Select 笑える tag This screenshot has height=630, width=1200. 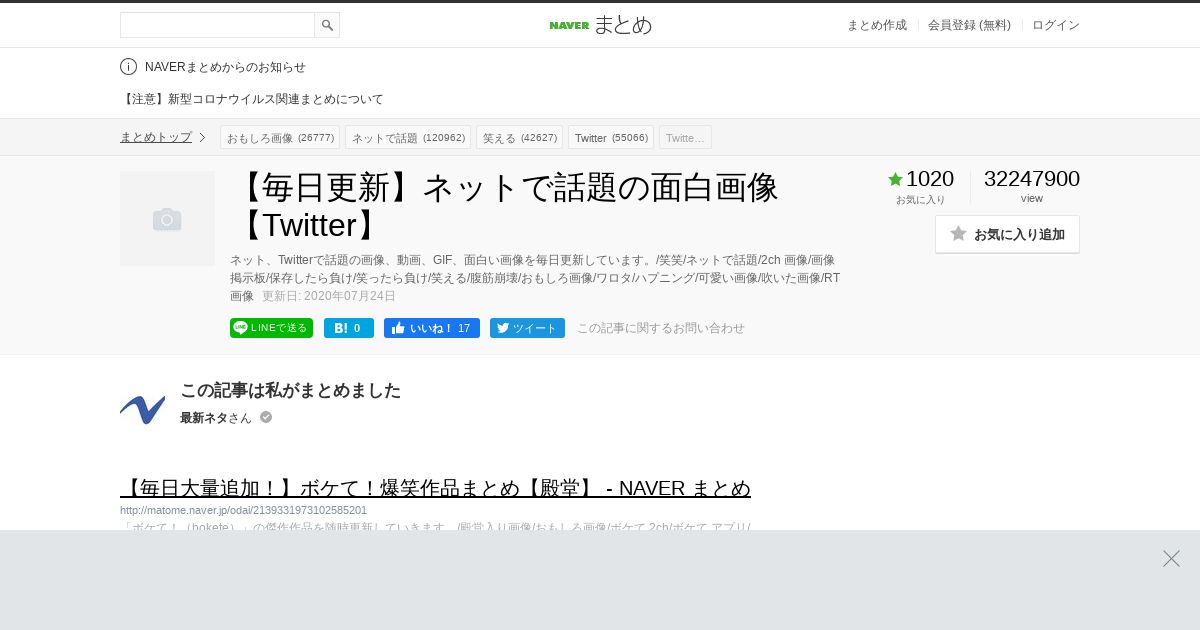(519, 137)
